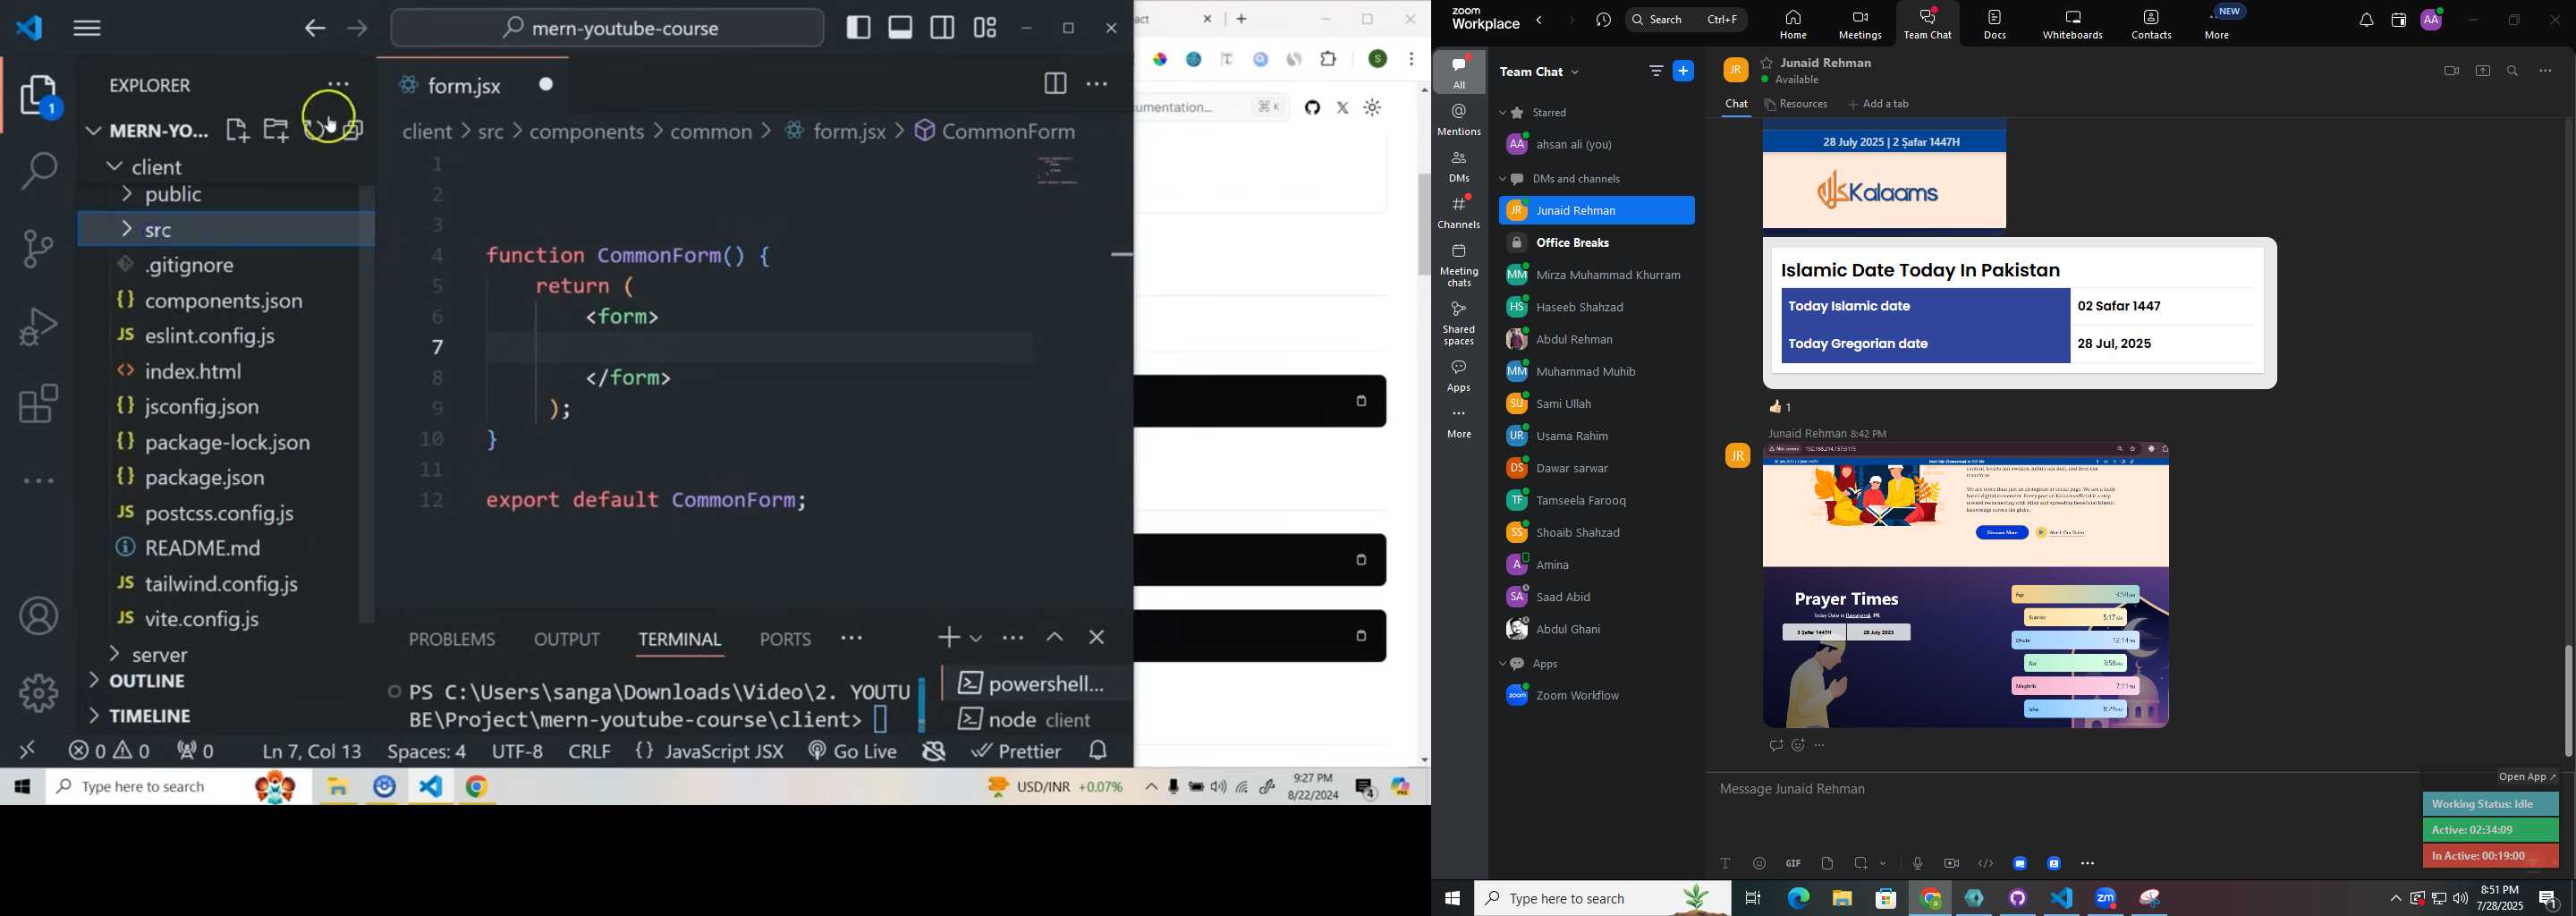The height and width of the screenshot is (916, 2576).
Task: Open DMs in Zoom sidebar
Action: 1459,167
